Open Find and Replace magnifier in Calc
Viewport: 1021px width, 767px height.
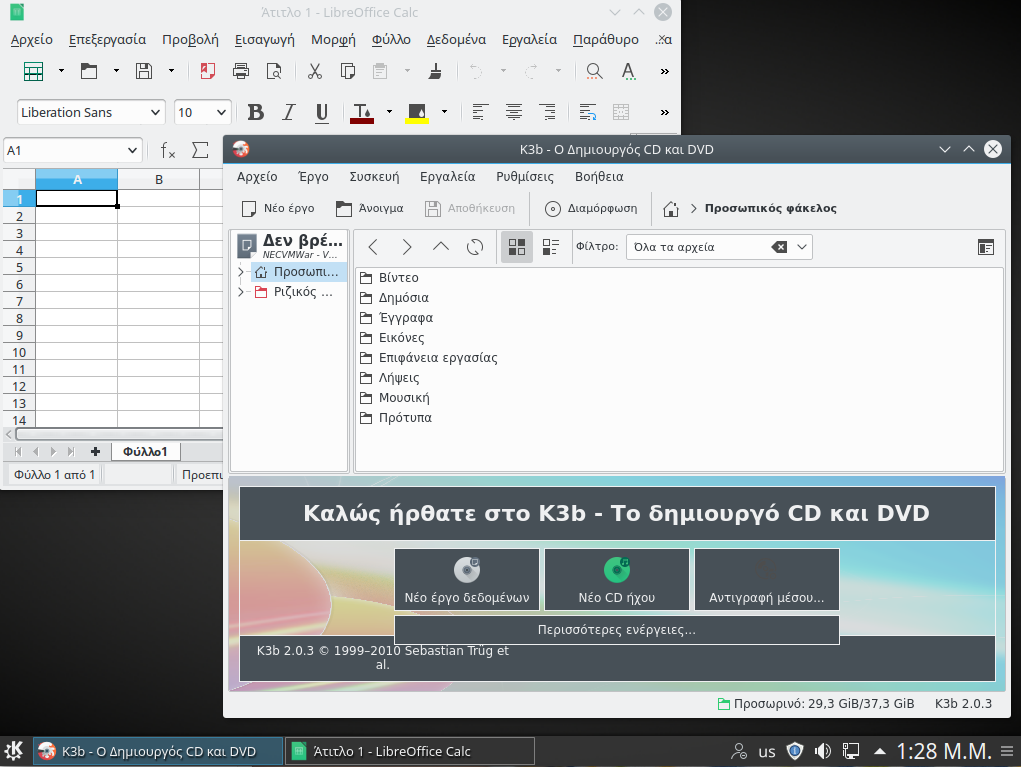pos(594,71)
